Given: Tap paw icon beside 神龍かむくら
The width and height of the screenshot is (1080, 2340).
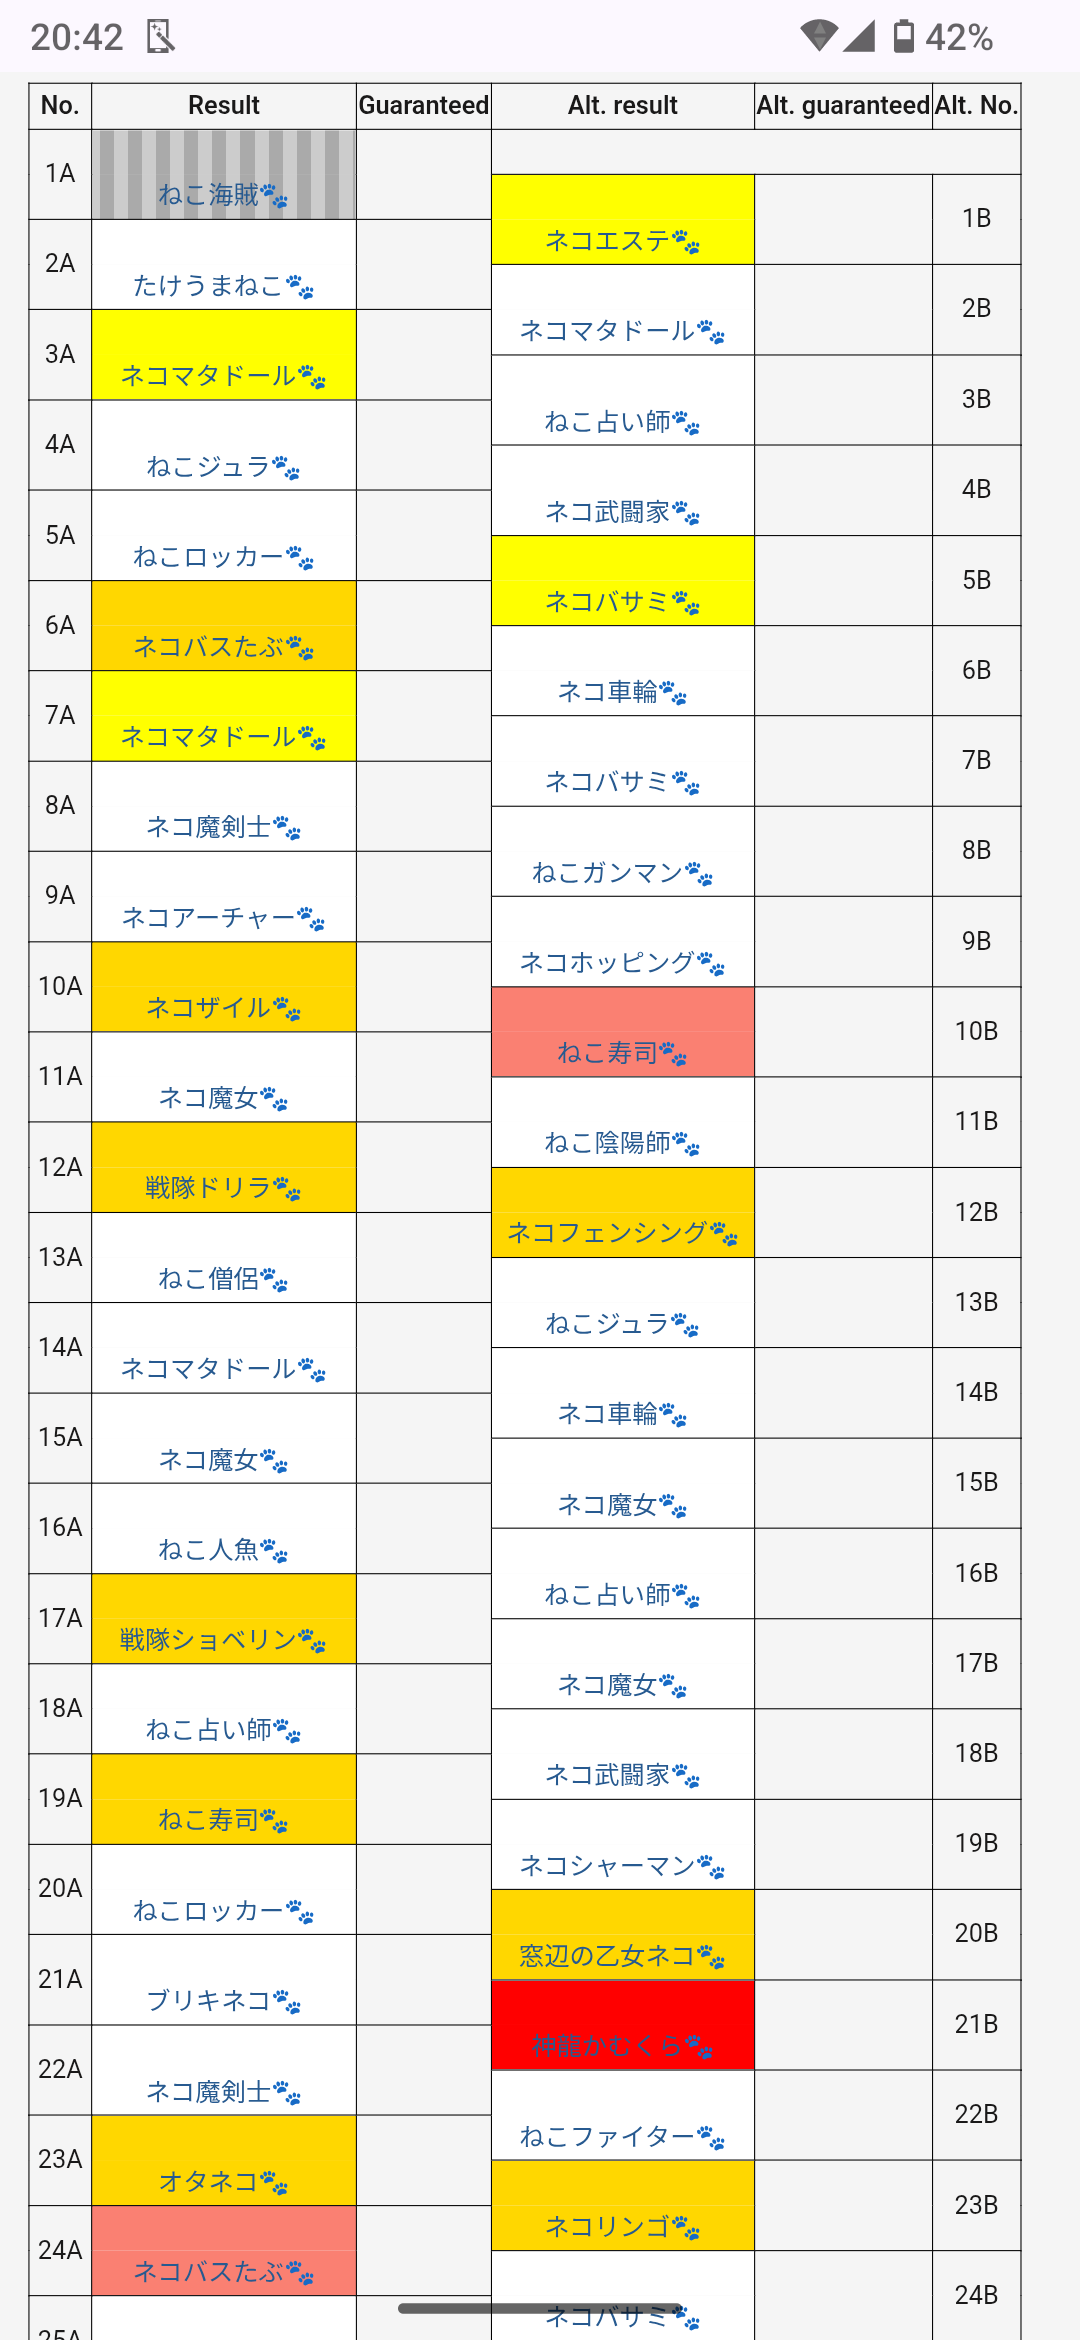Looking at the screenshot, I should [x=699, y=2047].
